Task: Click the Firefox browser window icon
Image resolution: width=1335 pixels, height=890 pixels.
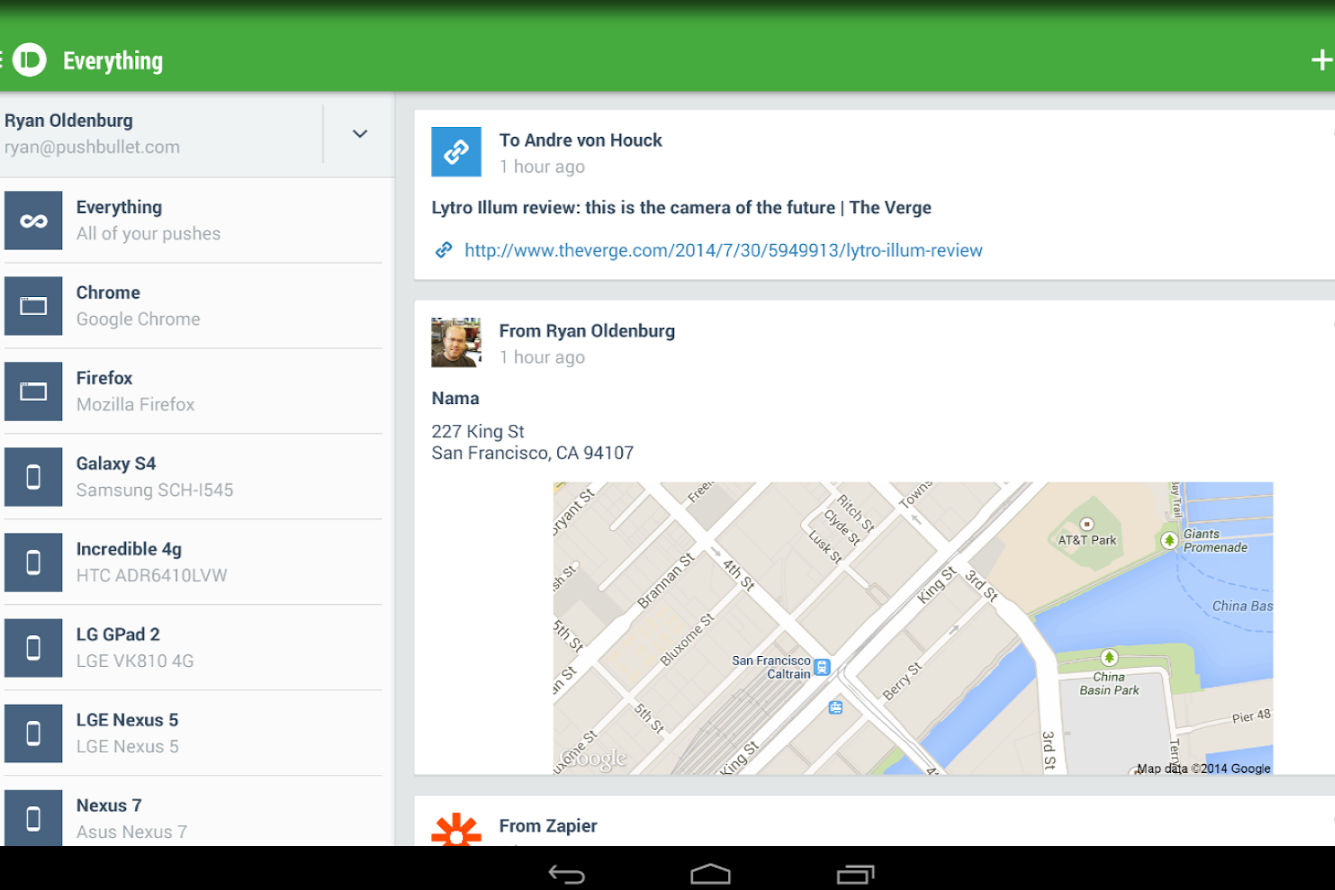Action: pyautogui.click(x=33, y=391)
